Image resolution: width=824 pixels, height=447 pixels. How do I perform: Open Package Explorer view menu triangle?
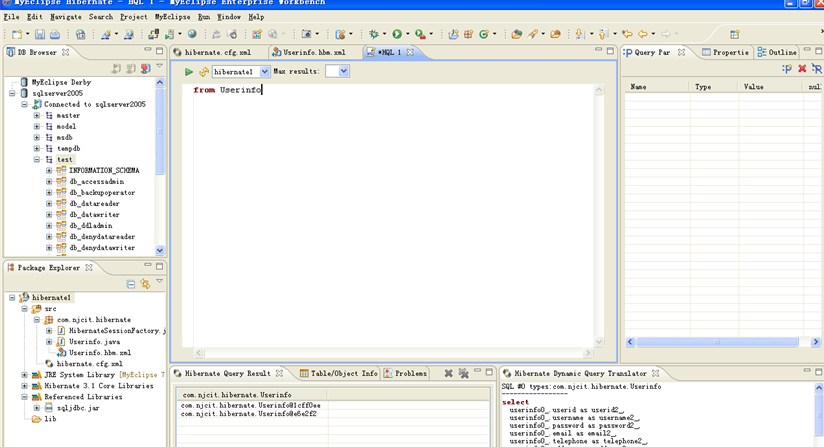[x=160, y=282]
